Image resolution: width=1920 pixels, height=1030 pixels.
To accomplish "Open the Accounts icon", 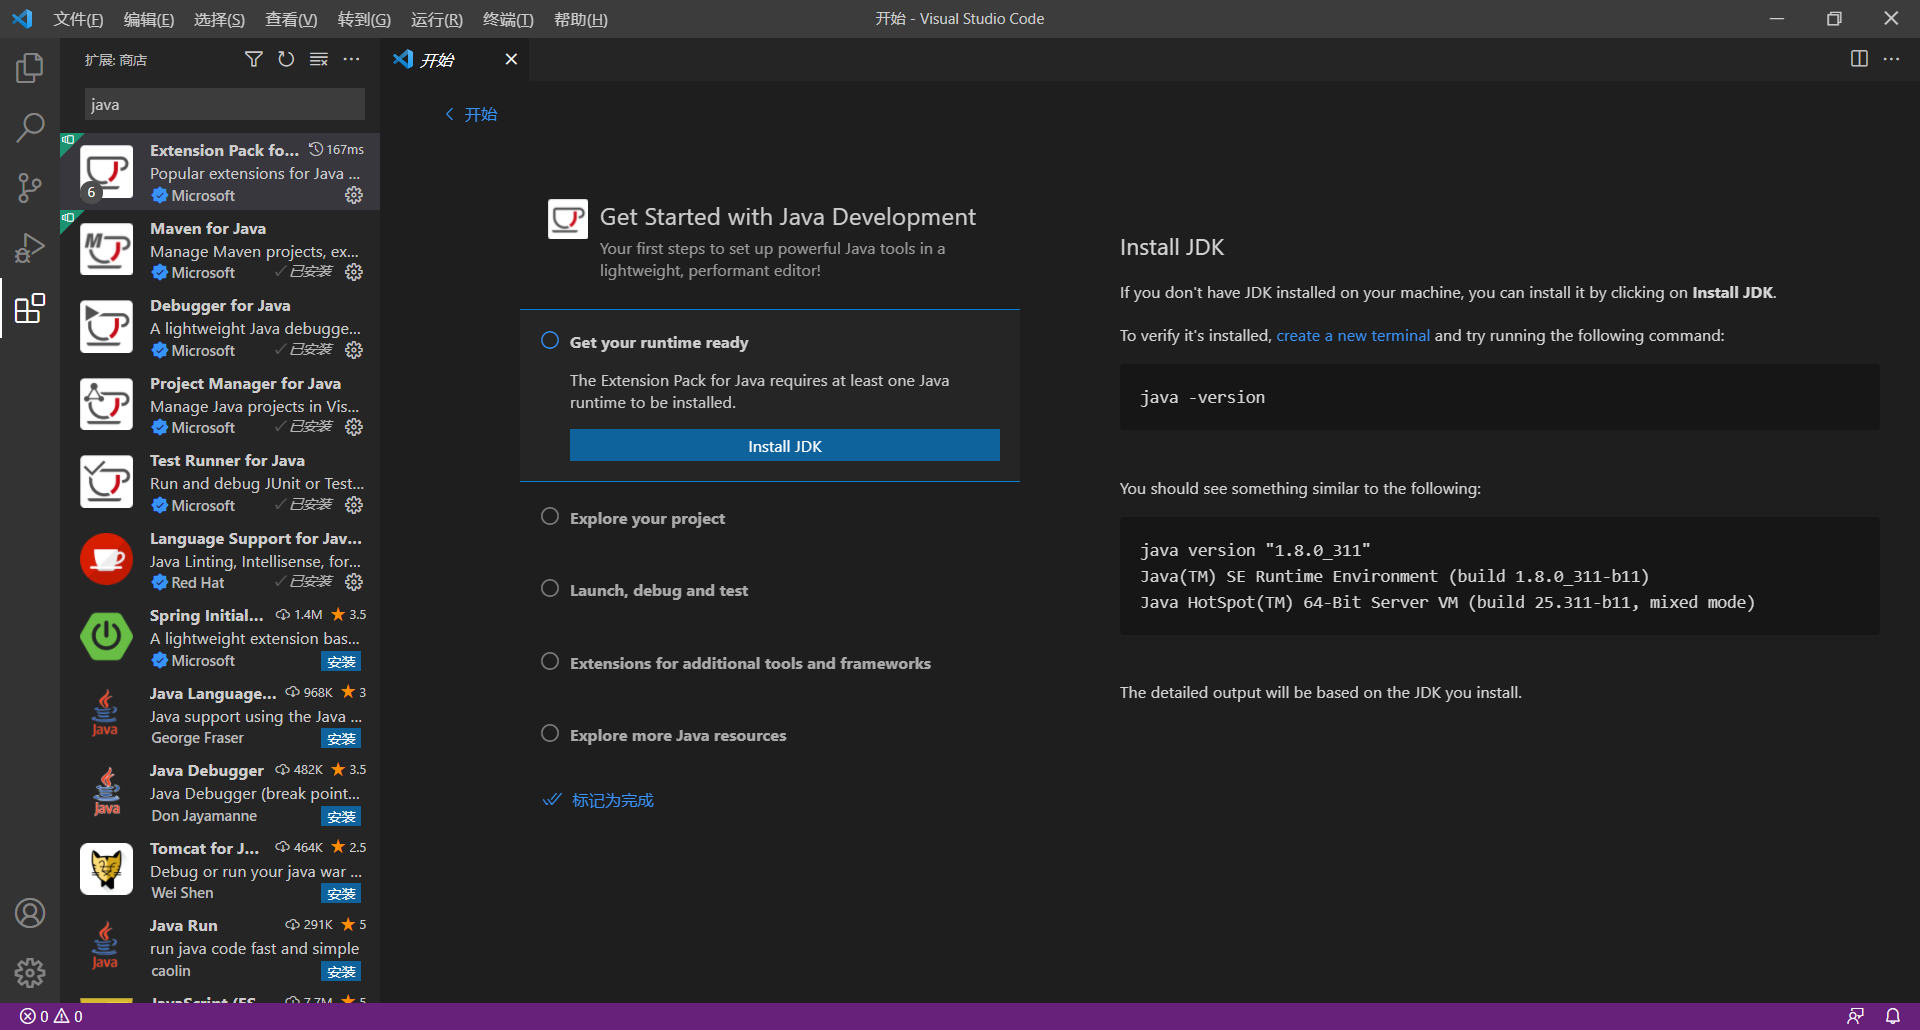I will pos(30,913).
